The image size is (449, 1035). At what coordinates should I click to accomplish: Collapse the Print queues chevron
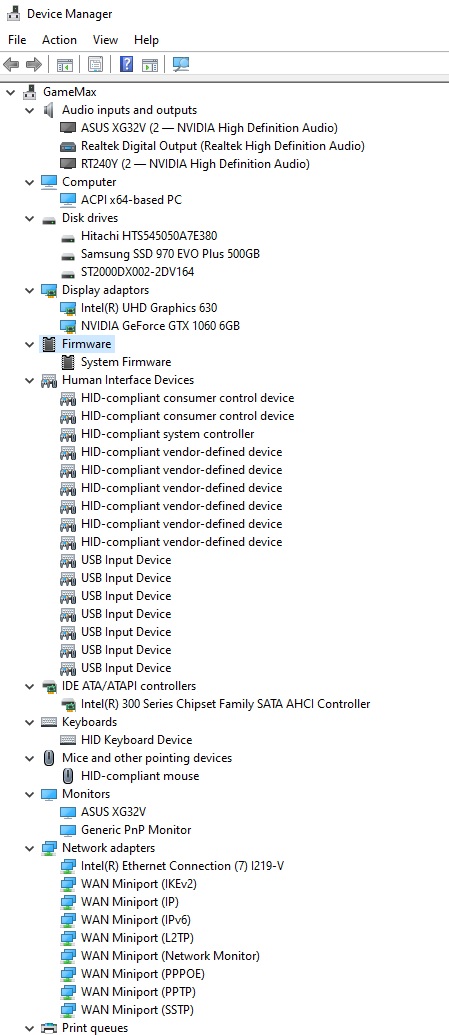[x=30, y=1028]
